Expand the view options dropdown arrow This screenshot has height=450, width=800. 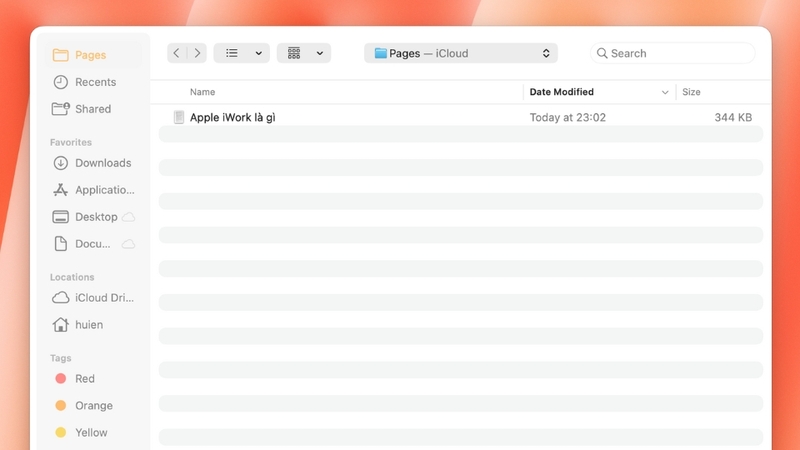pos(259,53)
